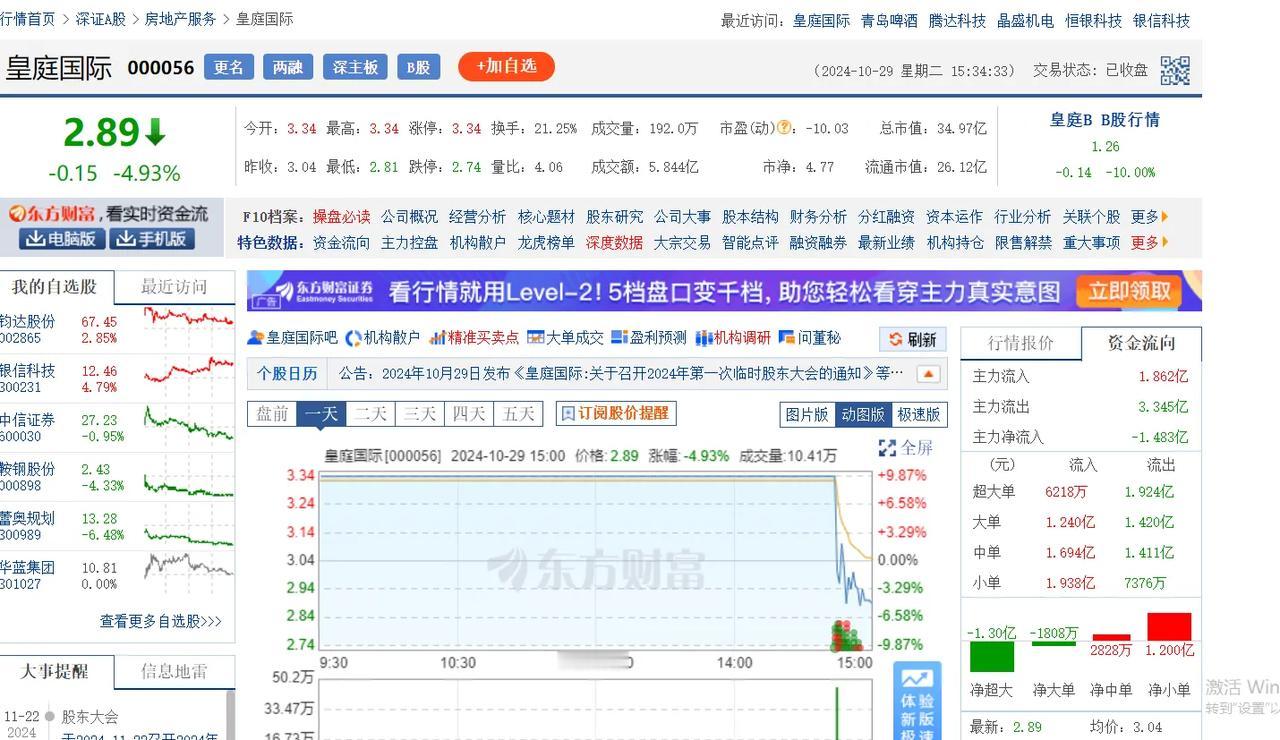This screenshot has width=1280, height=740.
Task: Switch chart to 极速版 mode
Action: pyautogui.click(x=919, y=414)
